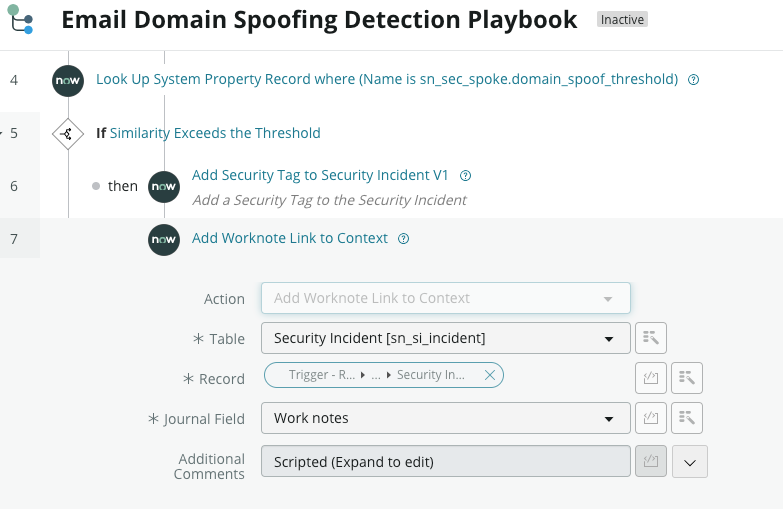The width and height of the screenshot is (783, 509).
Task: Open Add Security Tag to Security Incident V1
Action: pyautogui.click(x=320, y=175)
